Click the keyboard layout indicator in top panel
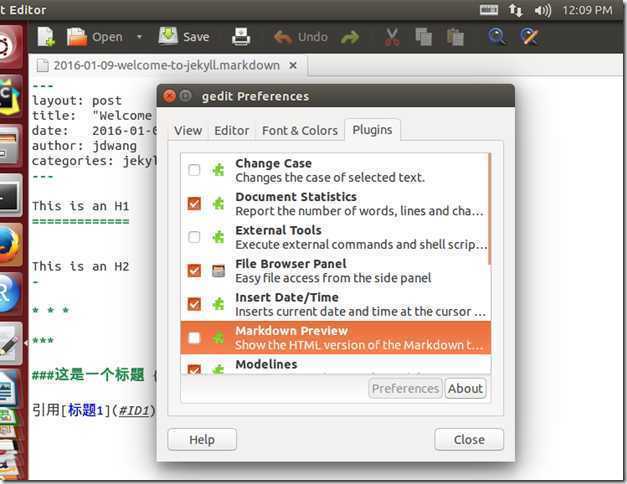 coord(489,10)
